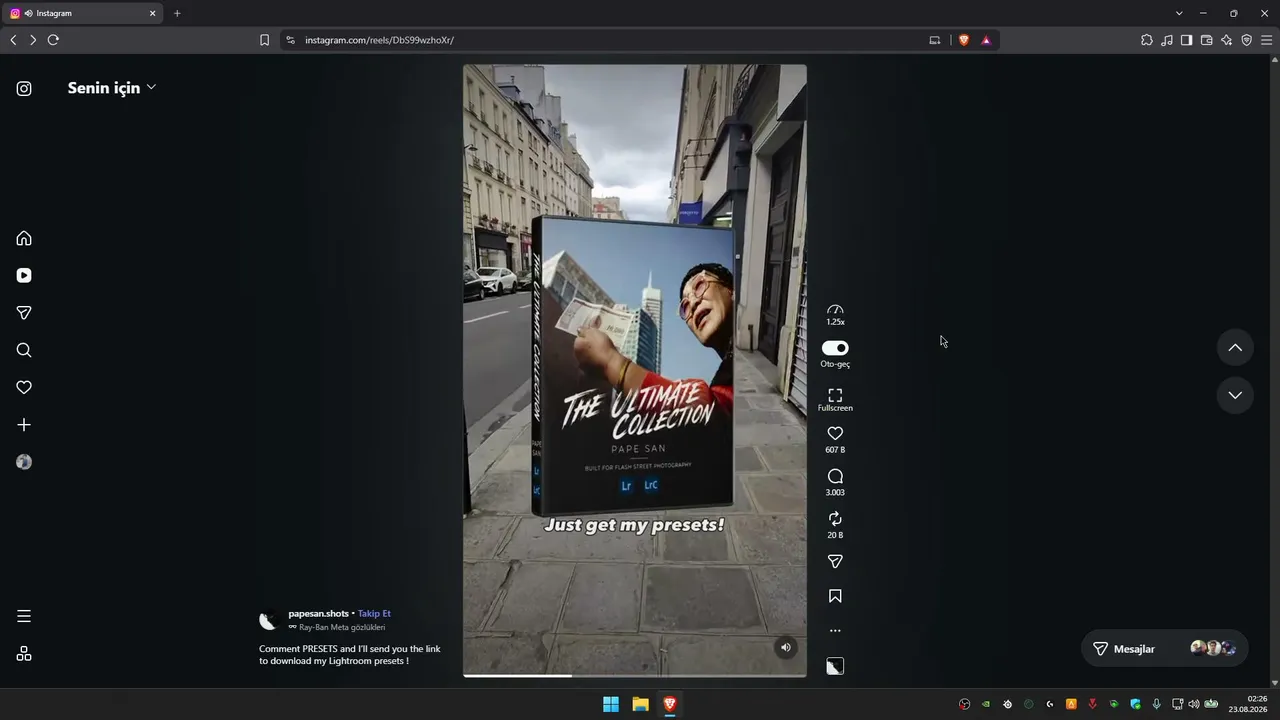Mute the reel audio speaker button

point(786,647)
